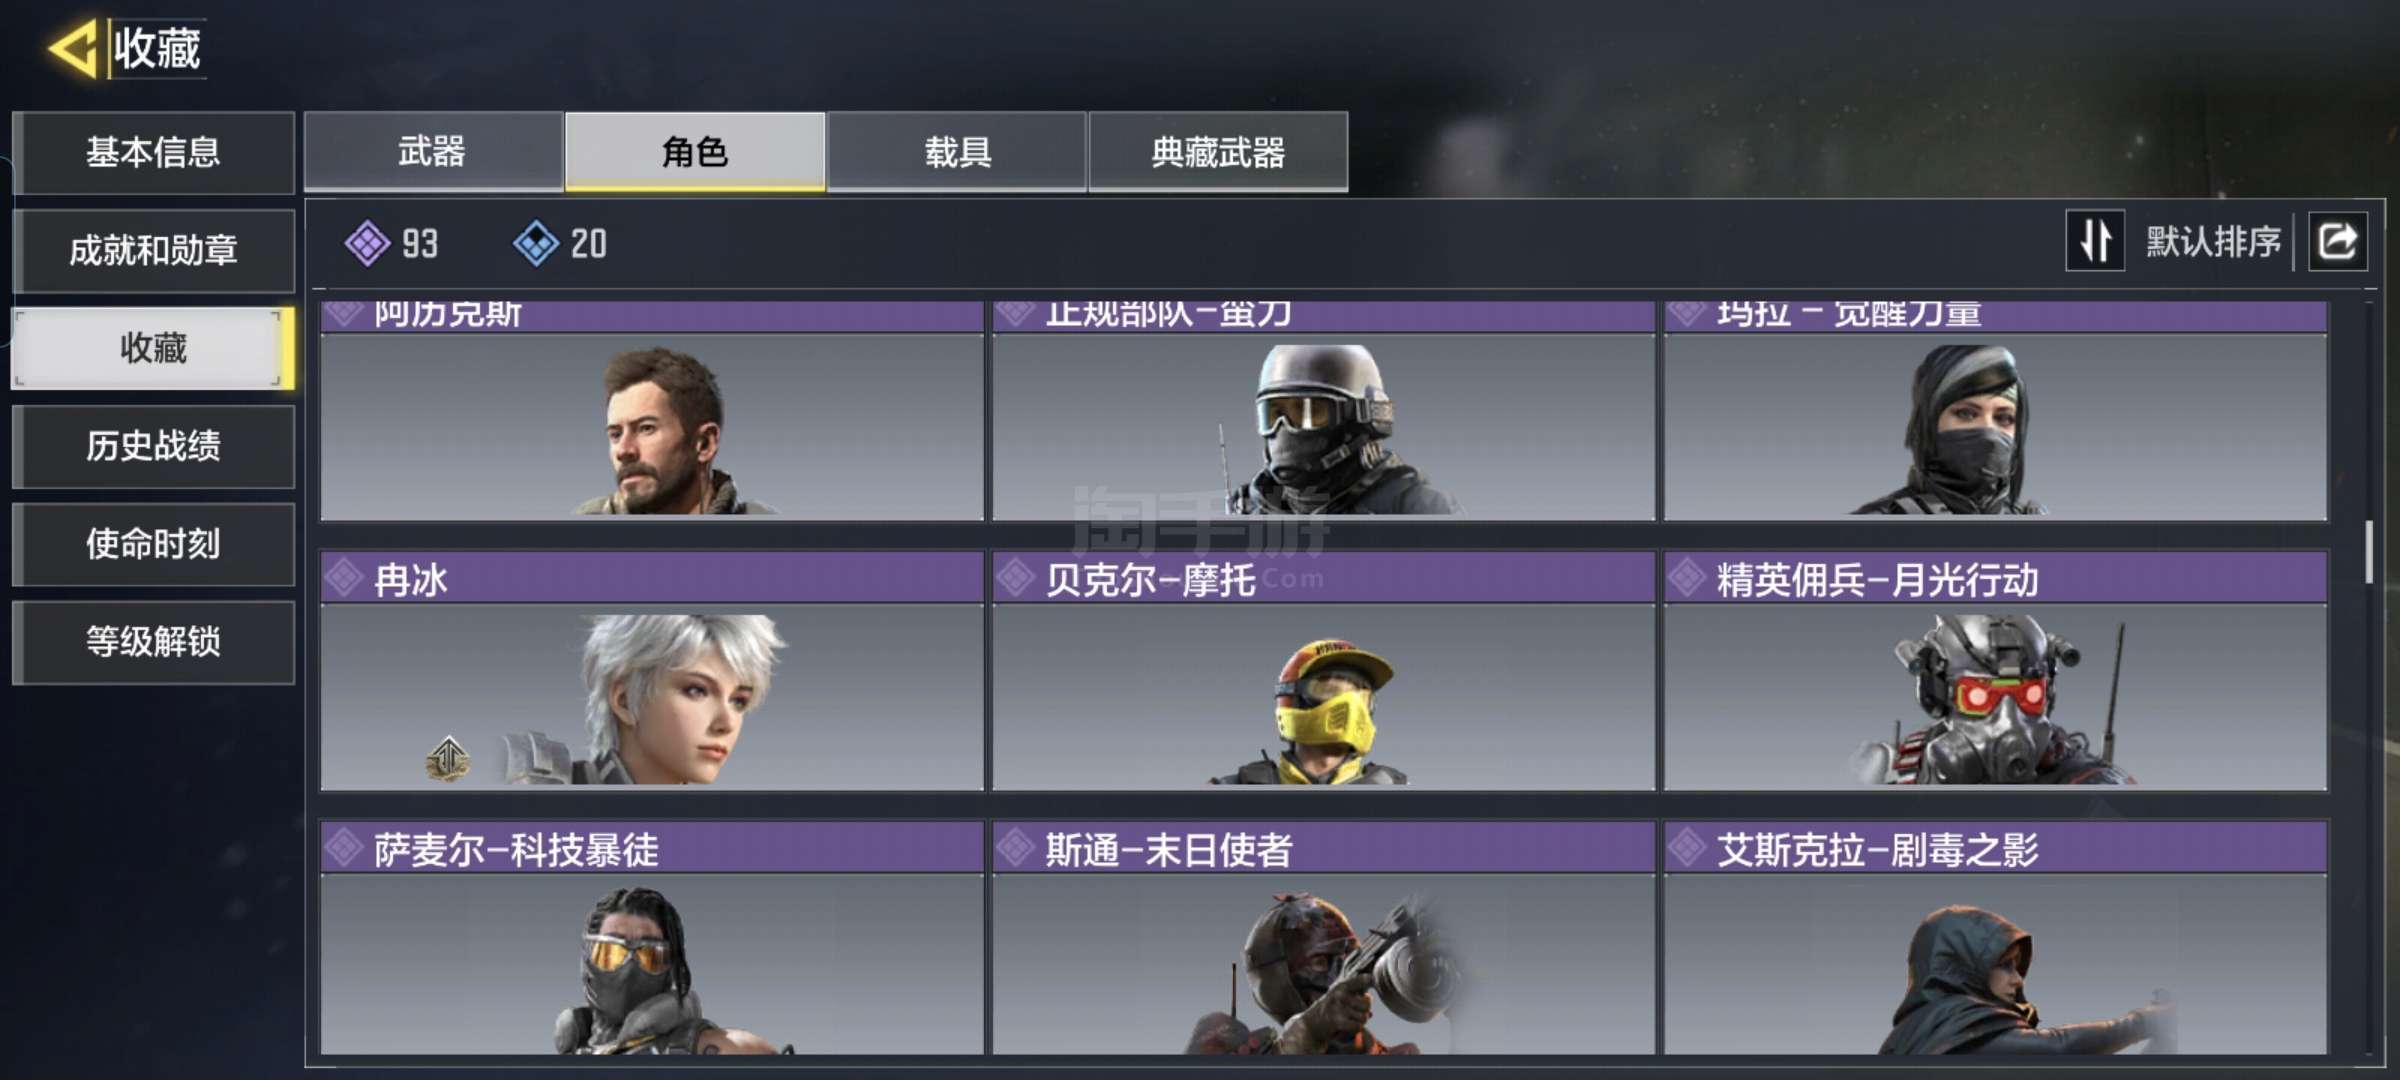Screen dimensions: 2400x1080
Task: Switch to the 载具 tab
Action: (x=957, y=151)
